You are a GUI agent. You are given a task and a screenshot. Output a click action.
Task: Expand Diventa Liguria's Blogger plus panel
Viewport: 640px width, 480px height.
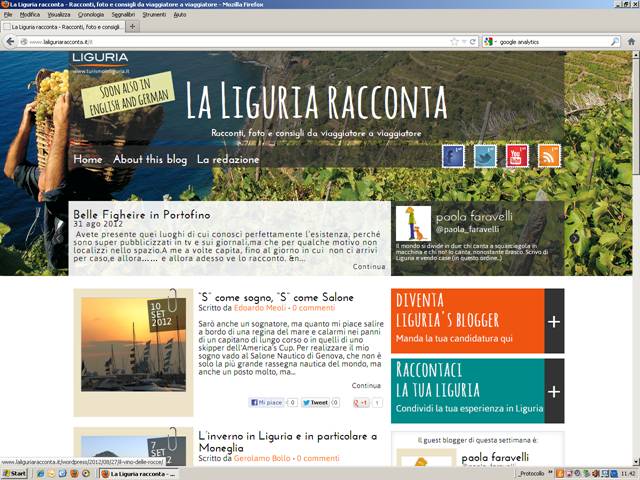click(554, 322)
